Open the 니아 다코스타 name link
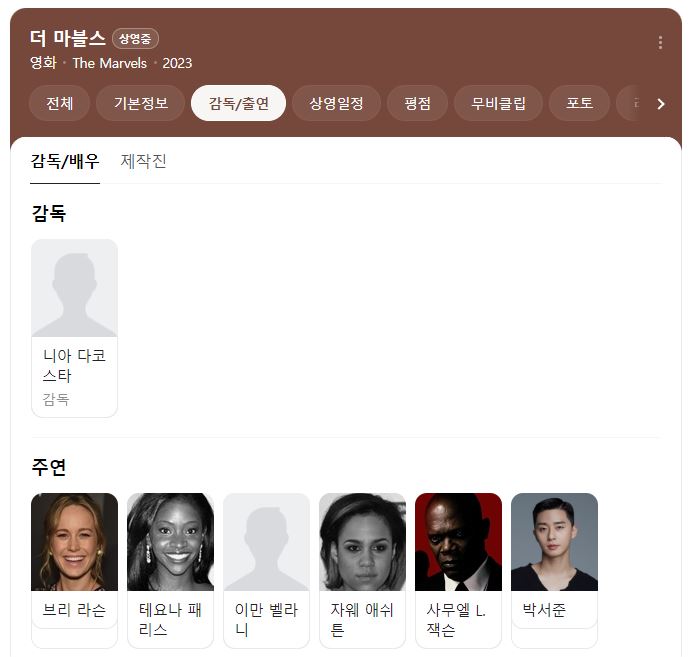Viewport: 689px width, 657px height. click(x=74, y=365)
